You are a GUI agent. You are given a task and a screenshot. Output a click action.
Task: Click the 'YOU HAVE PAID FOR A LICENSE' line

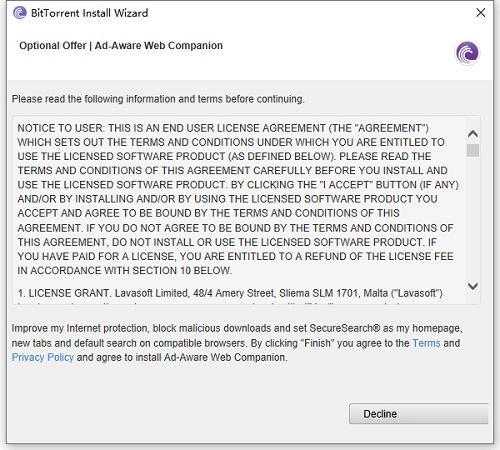click(235, 256)
